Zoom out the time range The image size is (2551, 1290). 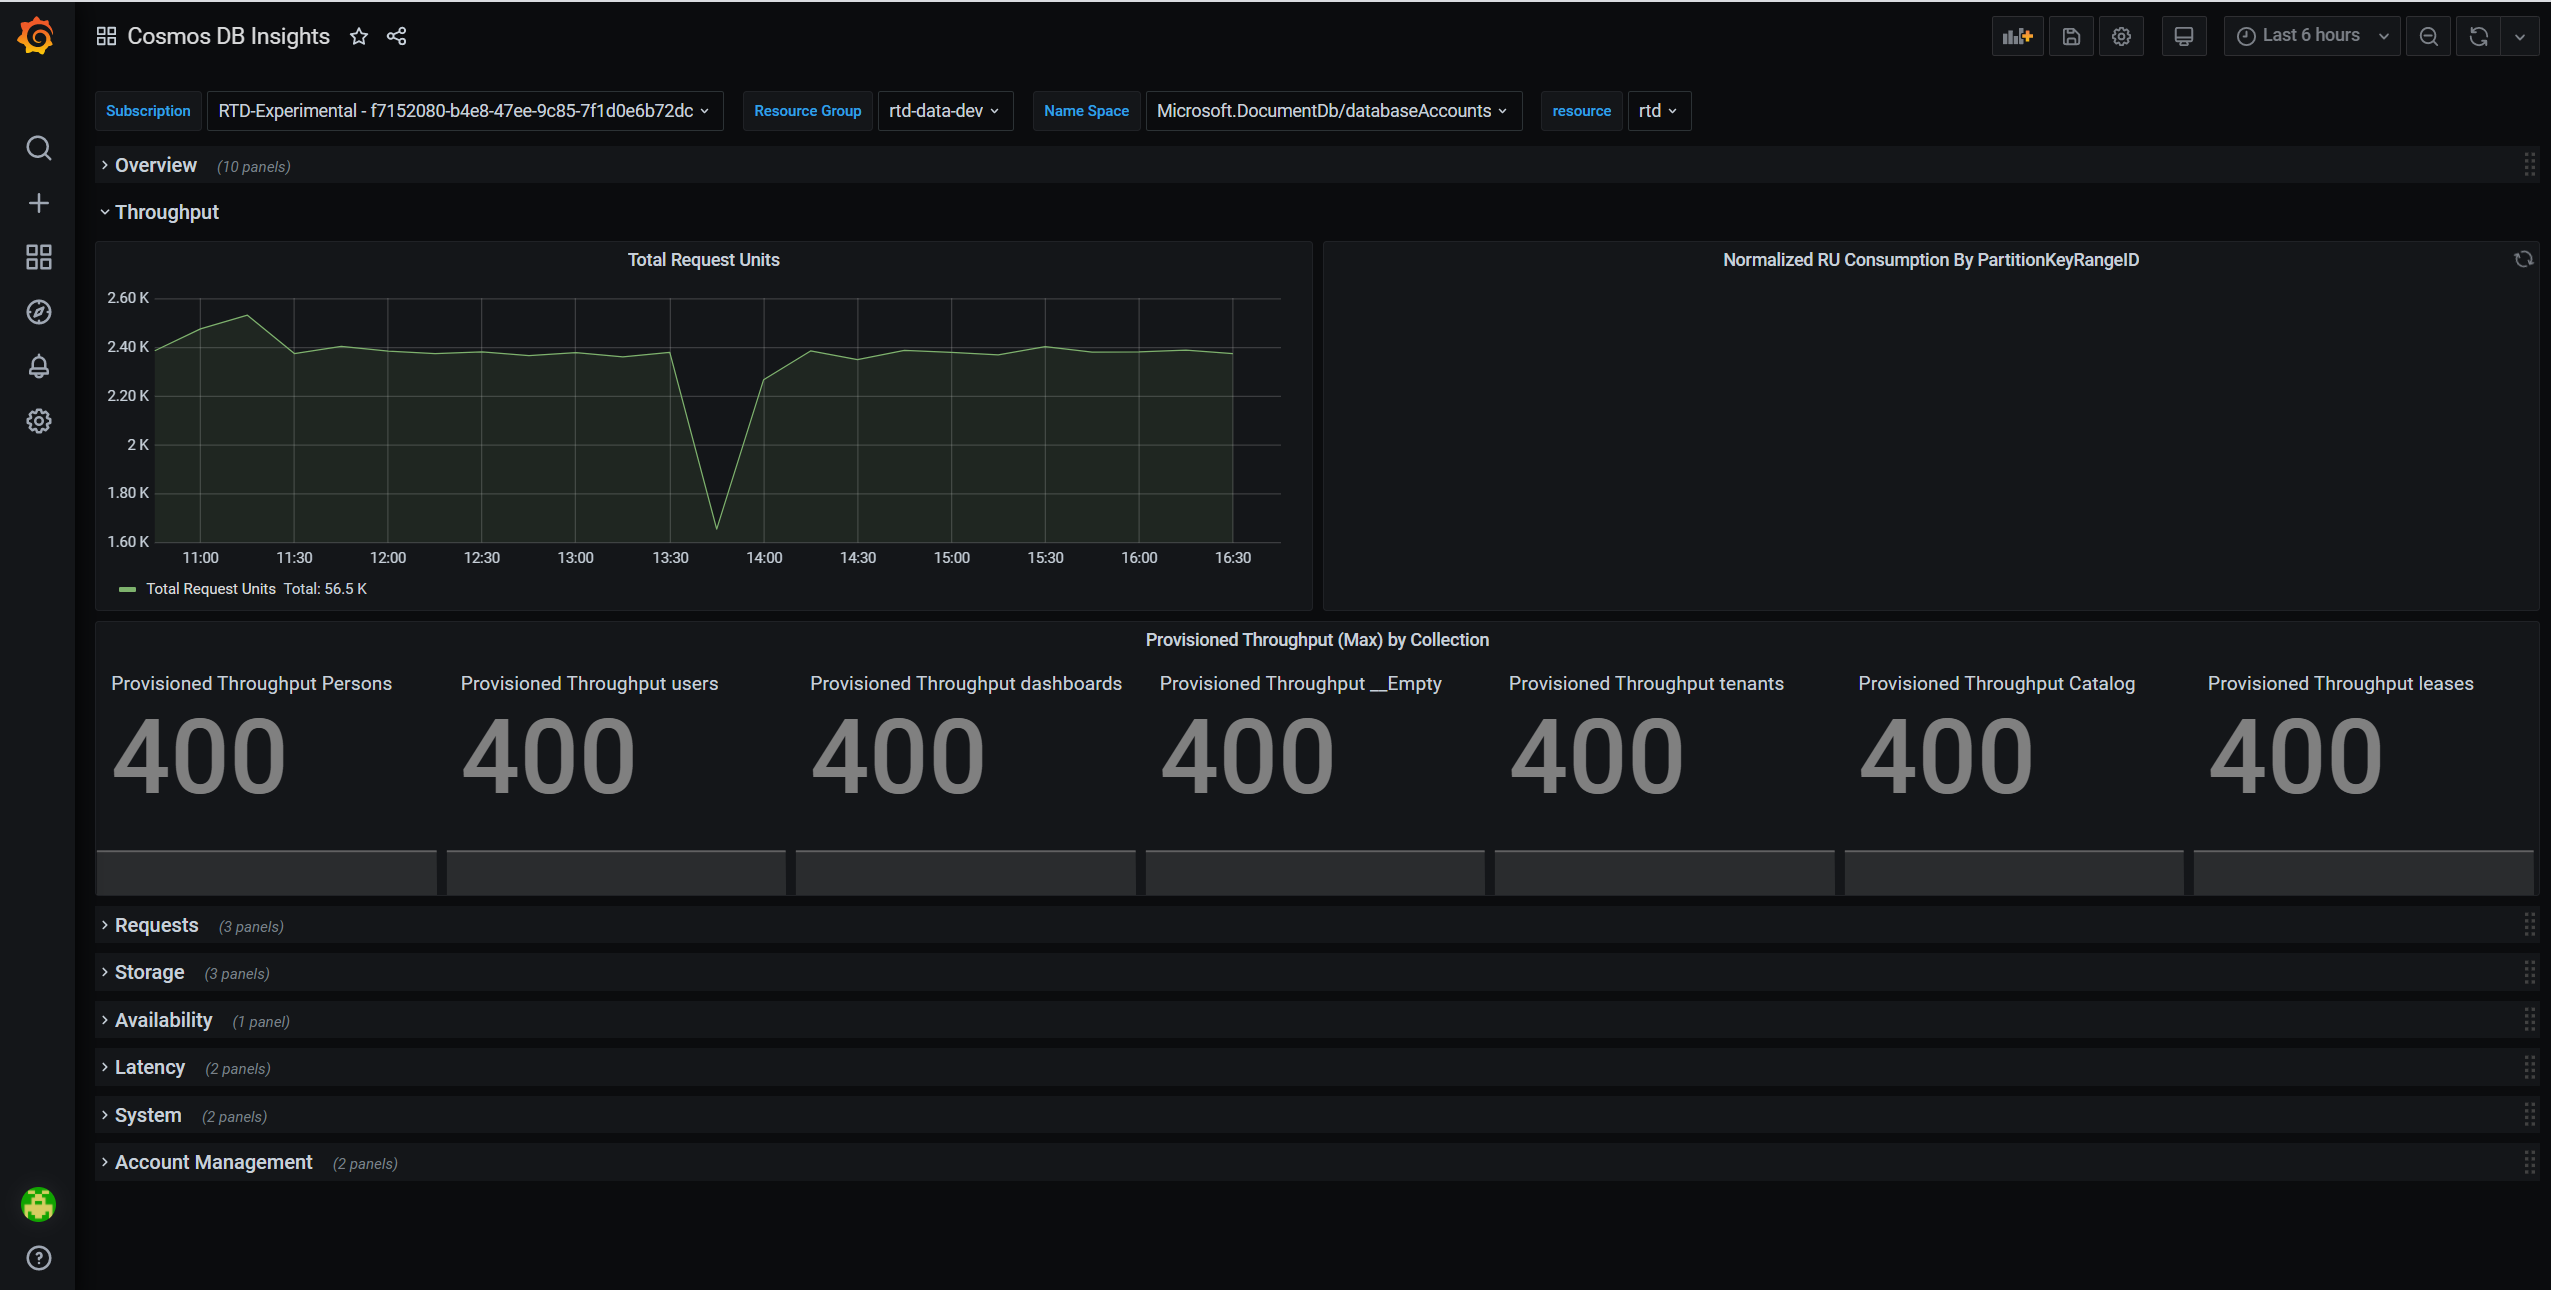tap(2428, 36)
